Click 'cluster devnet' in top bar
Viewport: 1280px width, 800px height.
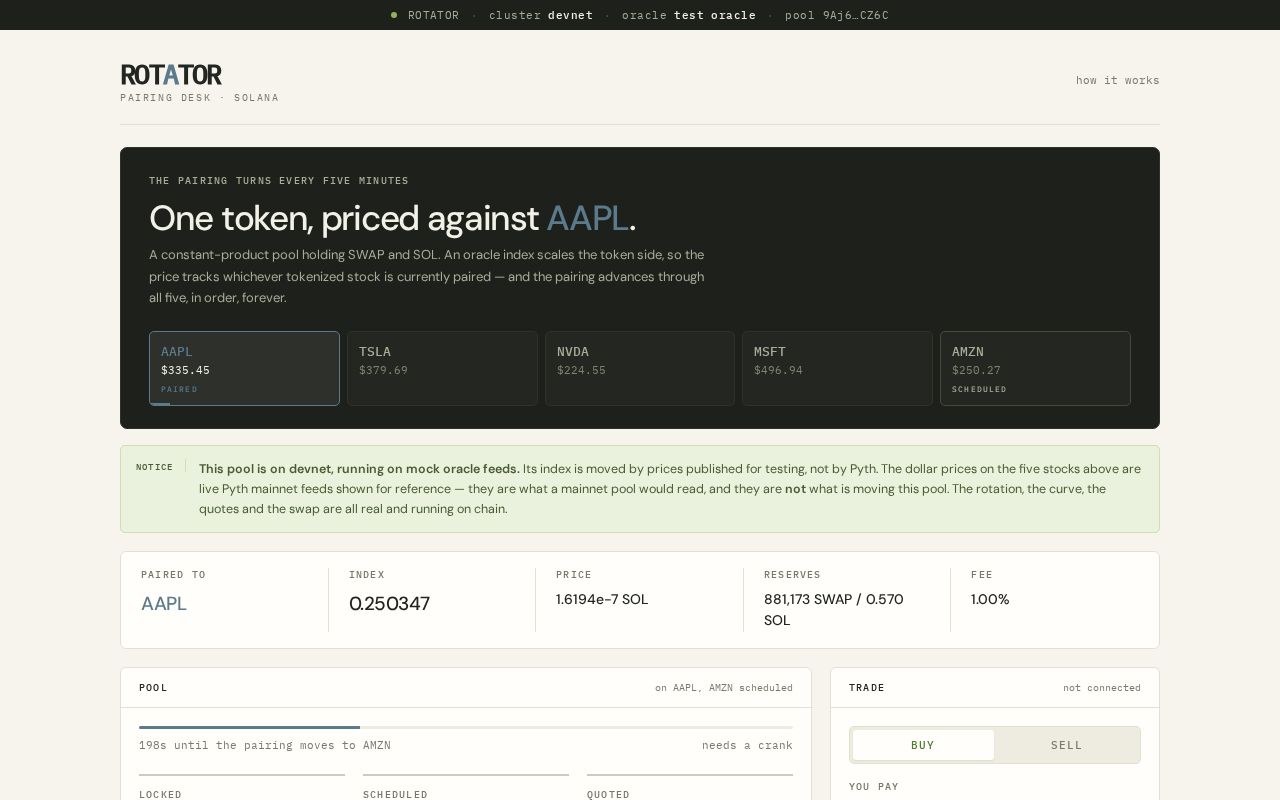click(x=541, y=15)
